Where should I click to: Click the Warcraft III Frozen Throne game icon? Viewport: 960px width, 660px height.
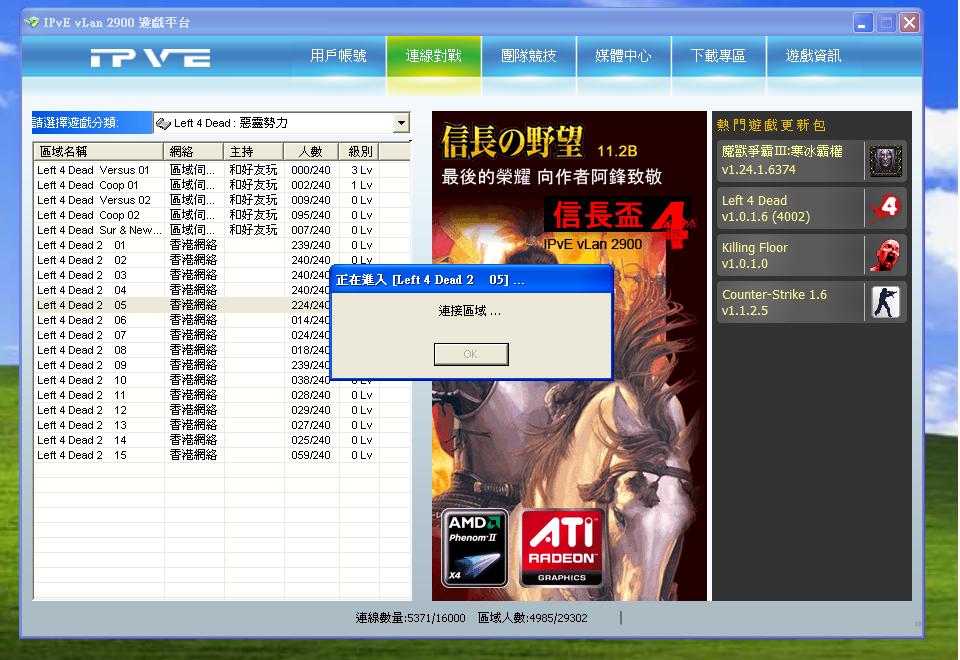[x=885, y=161]
